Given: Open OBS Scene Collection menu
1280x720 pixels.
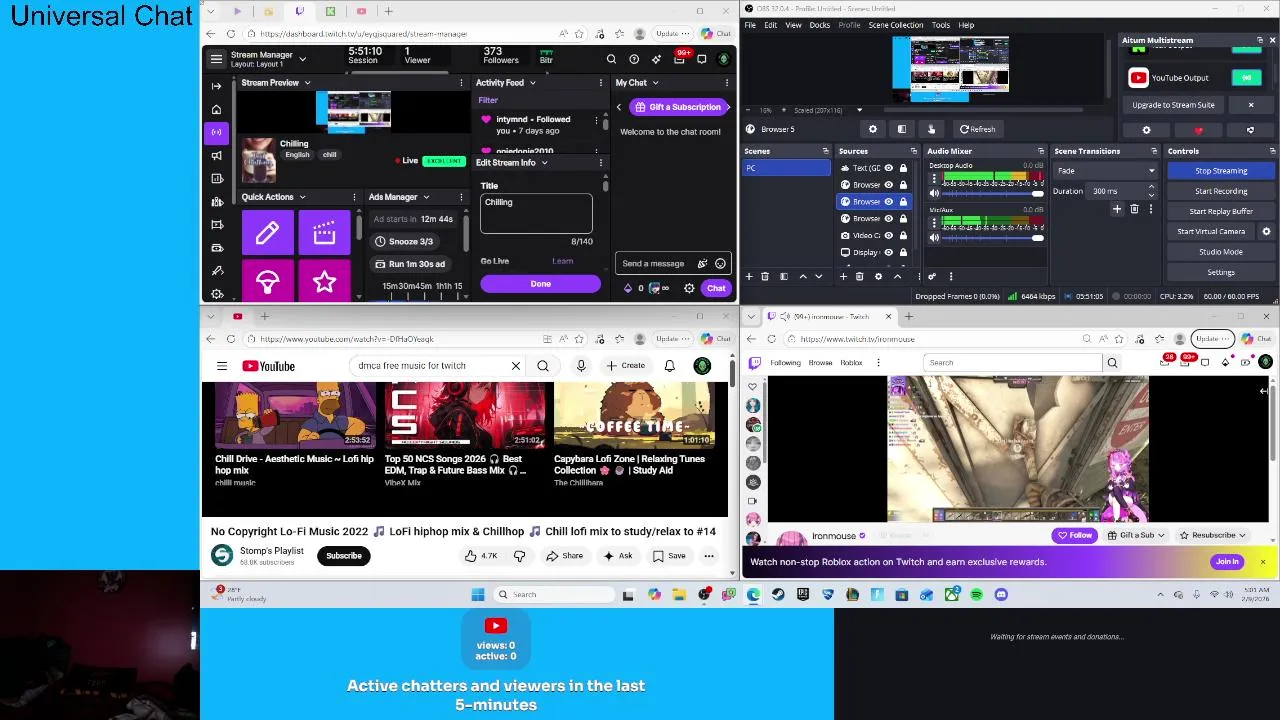Looking at the screenshot, I should click(x=896, y=25).
